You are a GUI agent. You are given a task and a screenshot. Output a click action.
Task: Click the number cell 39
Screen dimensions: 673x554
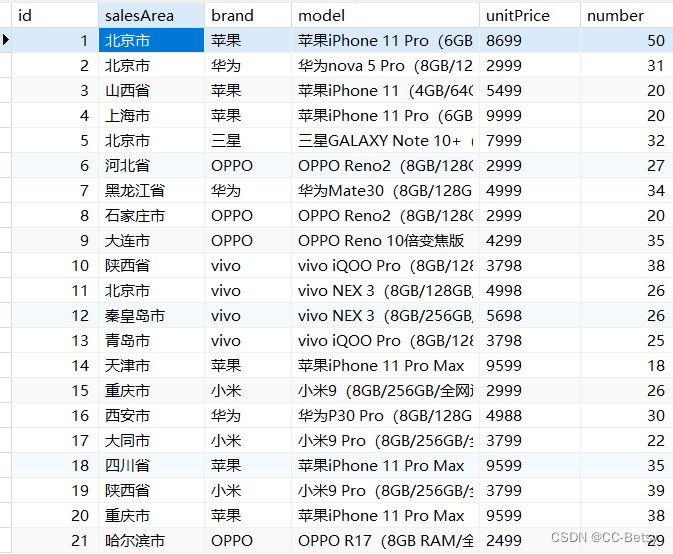pos(627,490)
